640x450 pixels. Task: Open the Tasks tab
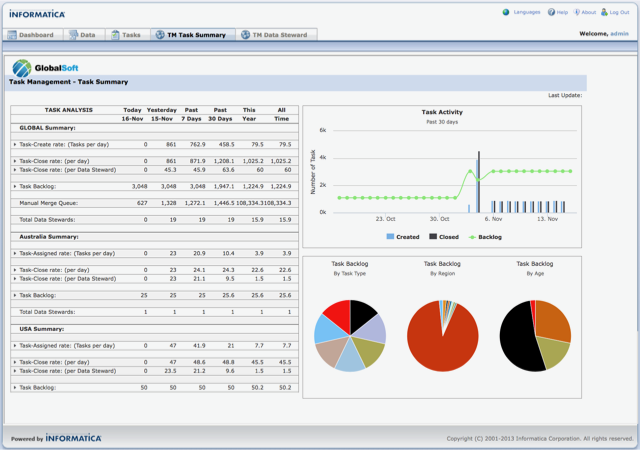click(x=128, y=35)
